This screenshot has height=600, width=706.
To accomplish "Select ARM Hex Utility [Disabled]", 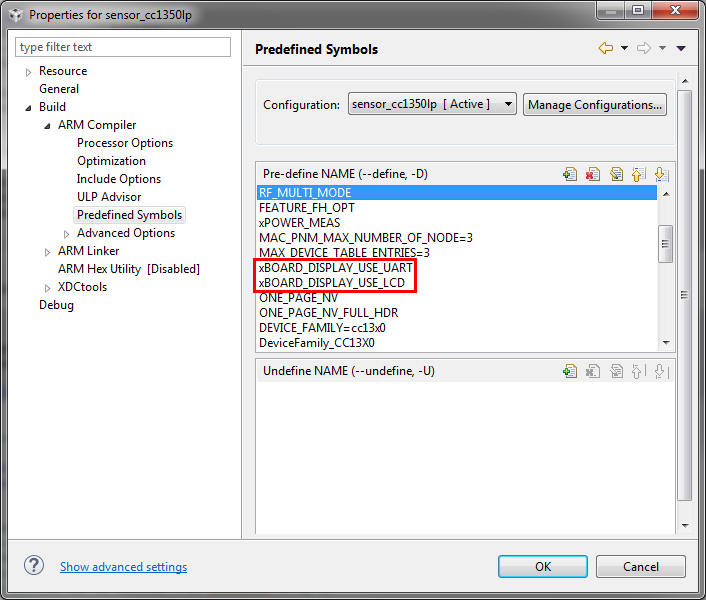I will click(x=129, y=269).
